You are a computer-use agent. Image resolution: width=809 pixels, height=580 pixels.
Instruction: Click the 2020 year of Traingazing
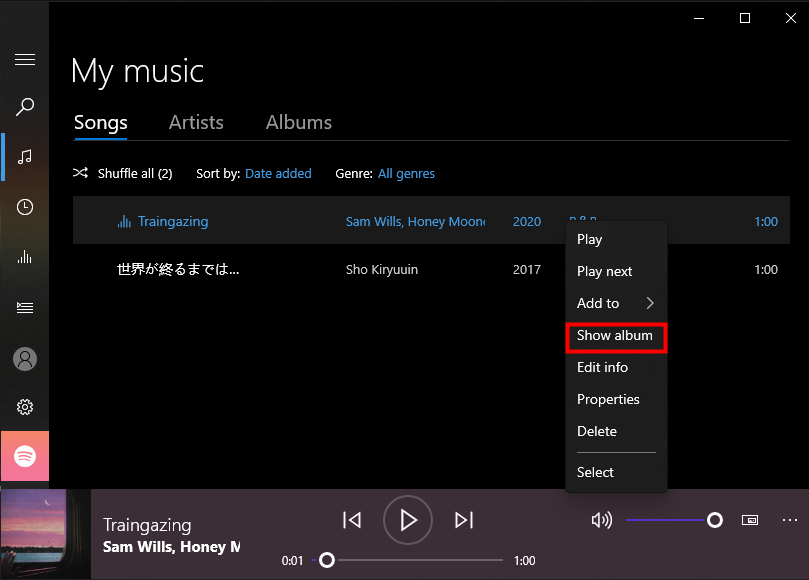pos(527,221)
